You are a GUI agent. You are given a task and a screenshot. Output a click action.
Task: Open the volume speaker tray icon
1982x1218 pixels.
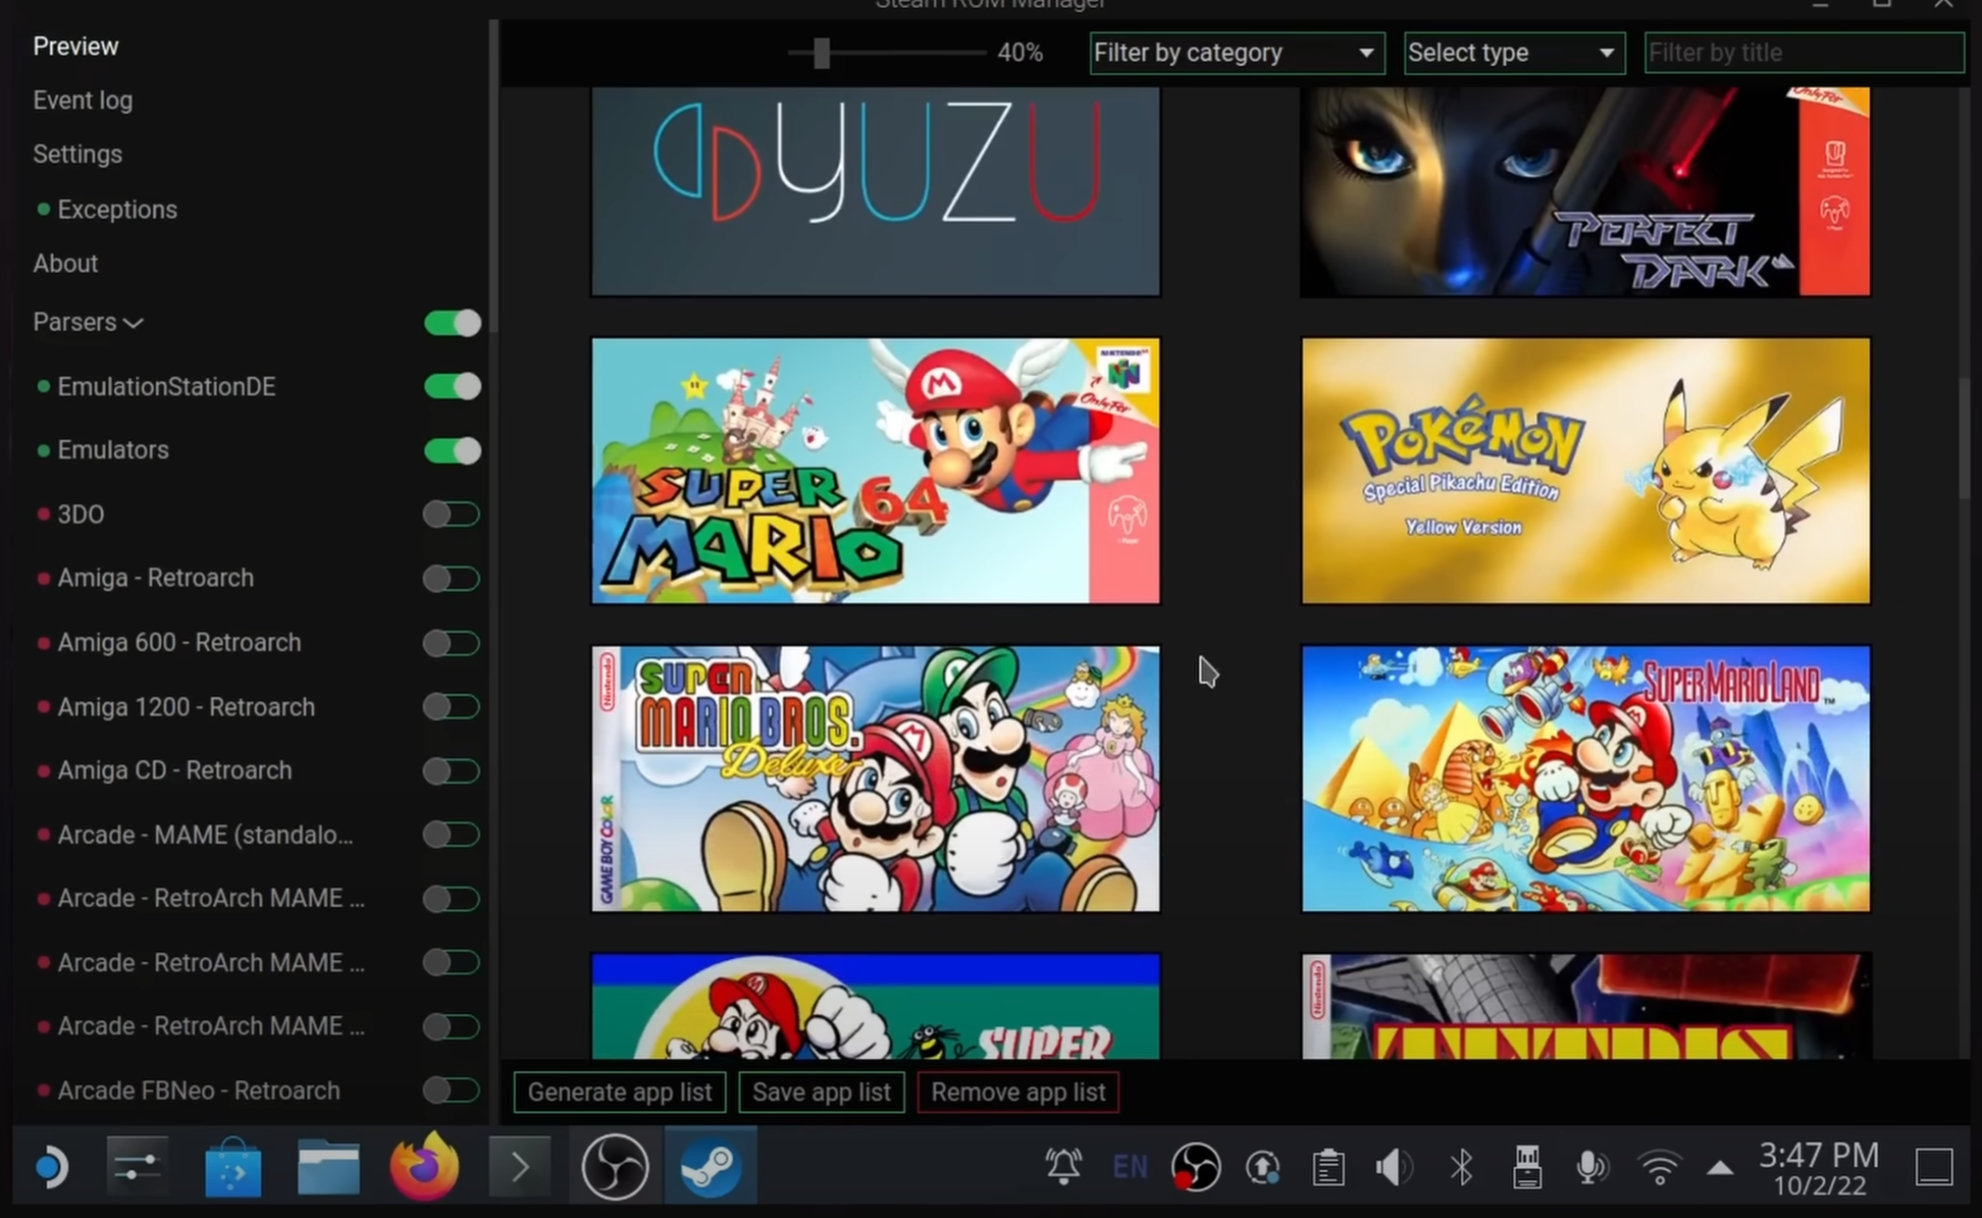pyautogui.click(x=1394, y=1167)
